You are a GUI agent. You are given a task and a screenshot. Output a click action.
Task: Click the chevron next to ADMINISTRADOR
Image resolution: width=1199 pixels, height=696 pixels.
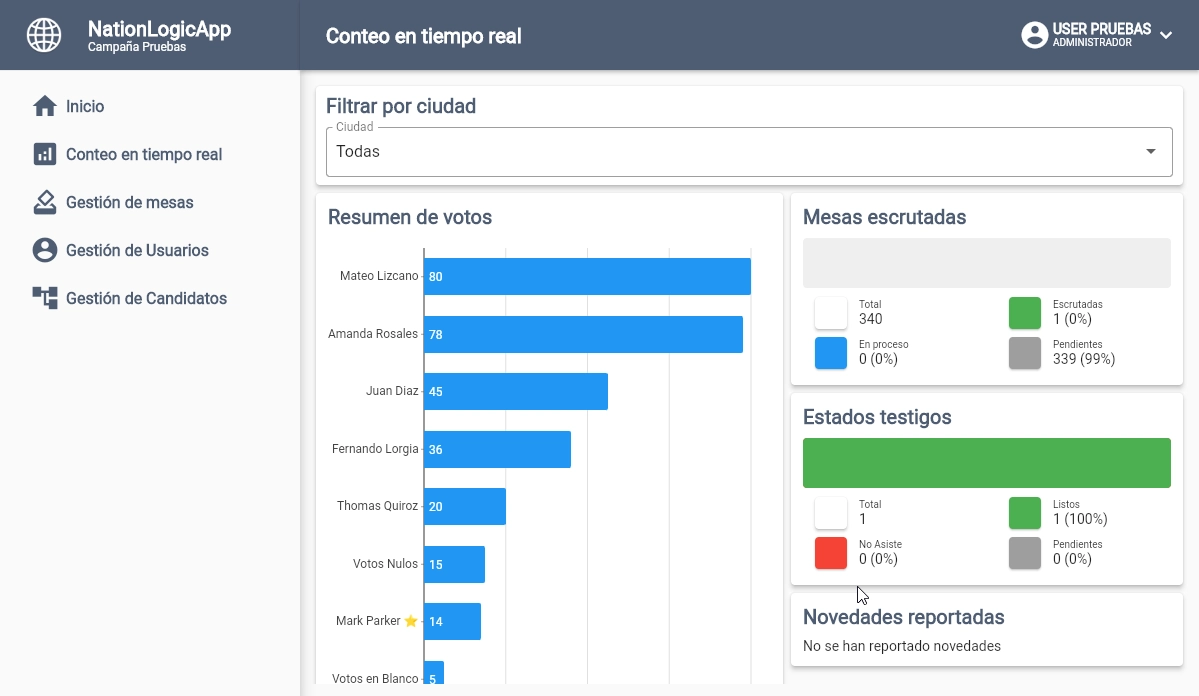[x=1166, y=35]
